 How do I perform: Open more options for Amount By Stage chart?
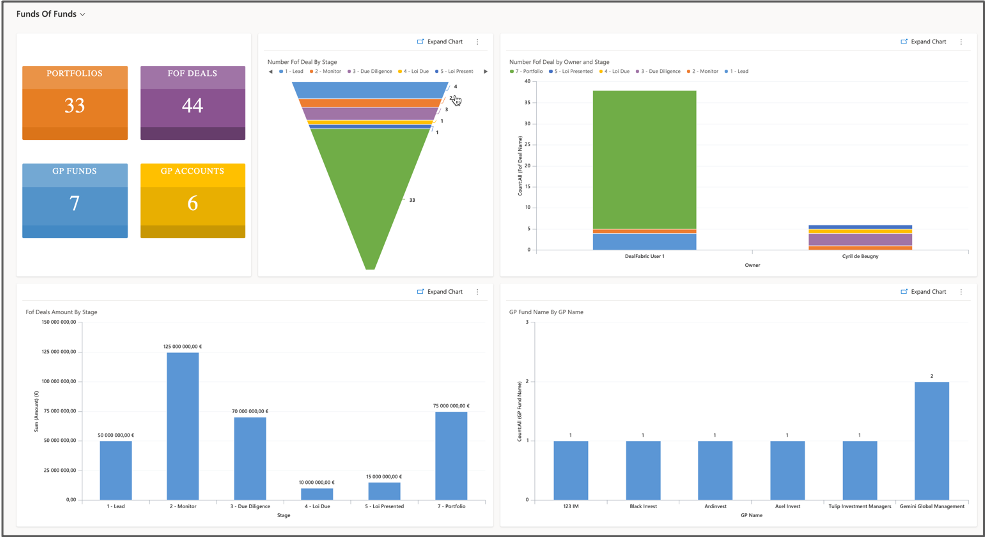(x=477, y=291)
